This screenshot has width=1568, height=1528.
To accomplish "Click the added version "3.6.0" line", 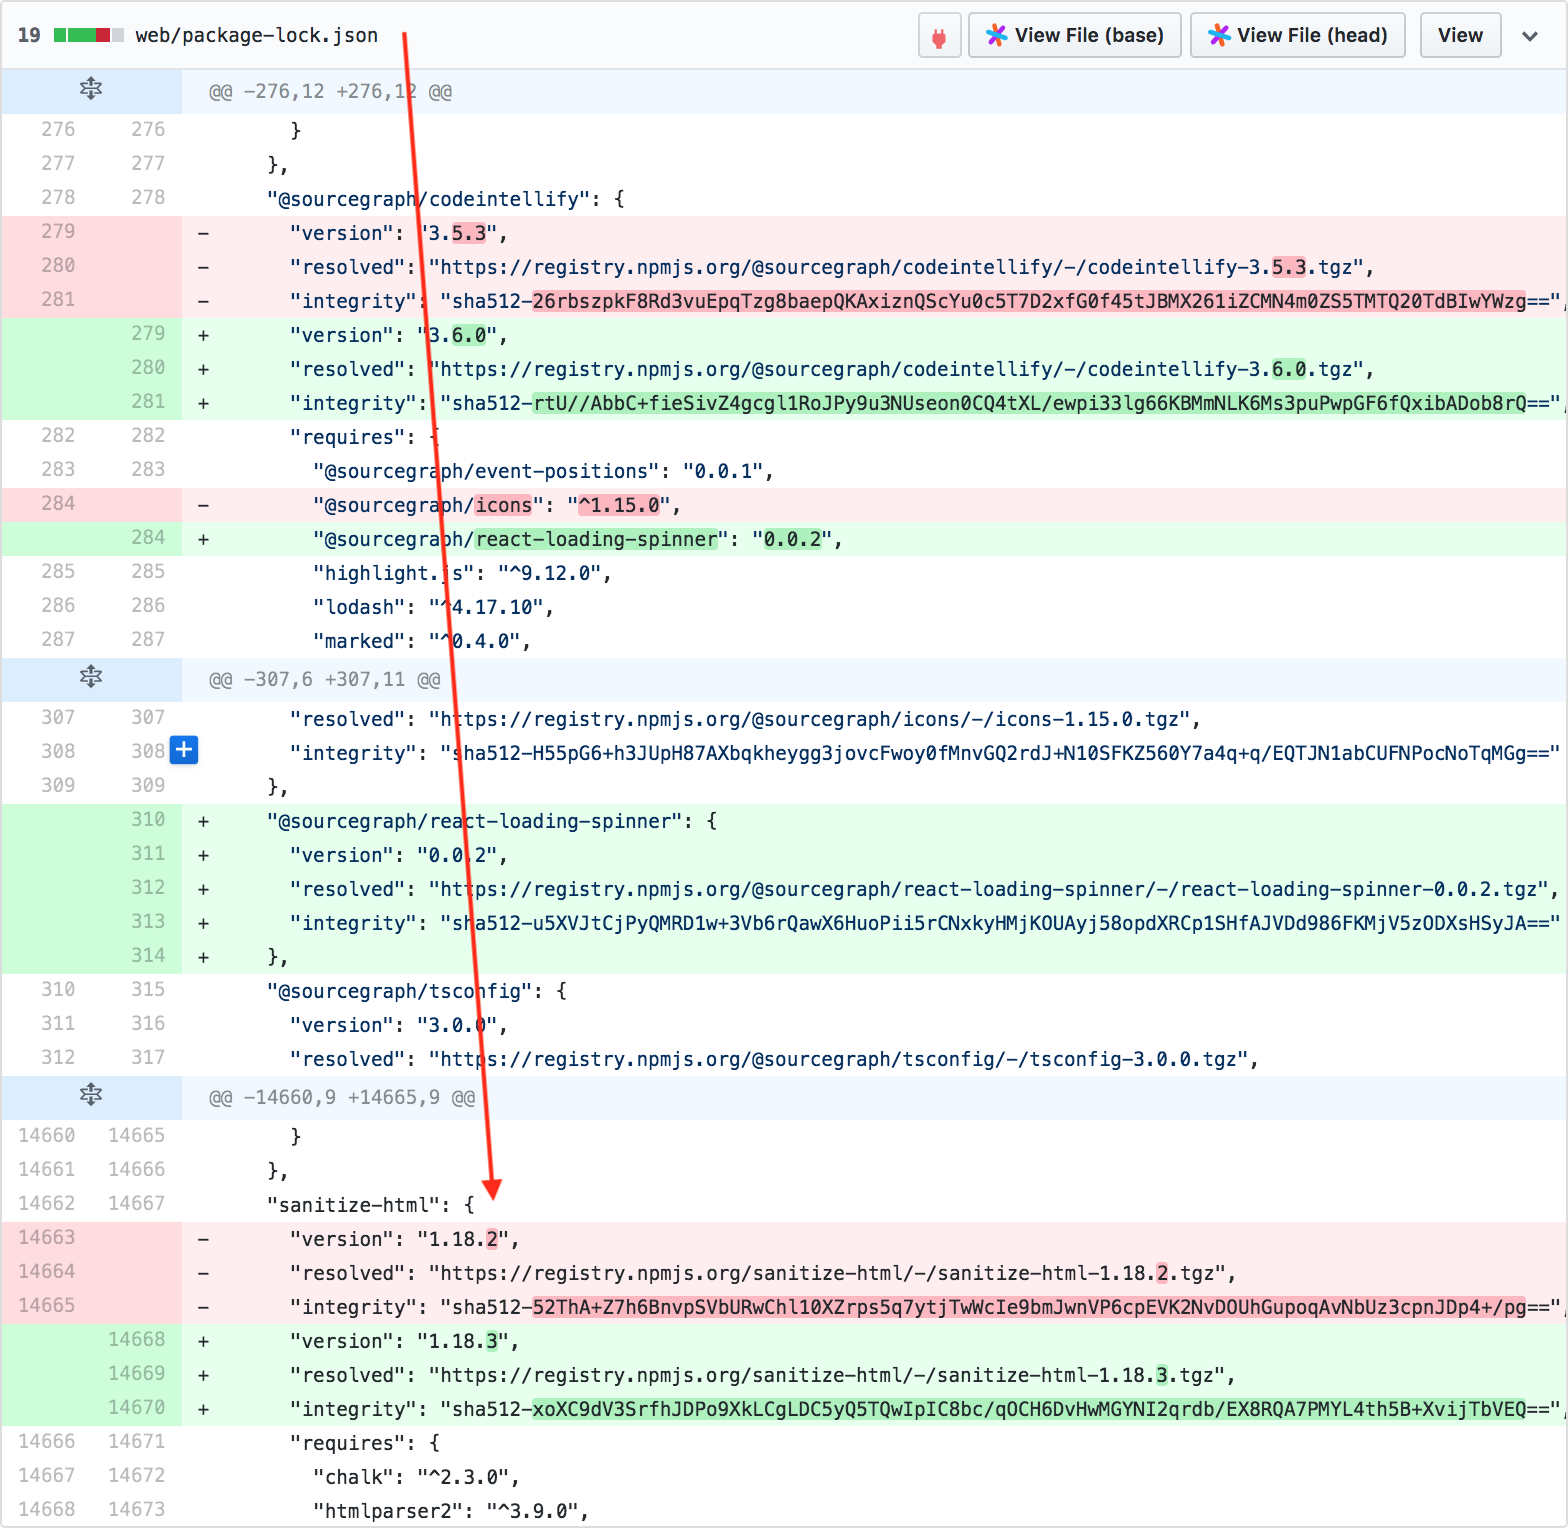I will tap(399, 335).
